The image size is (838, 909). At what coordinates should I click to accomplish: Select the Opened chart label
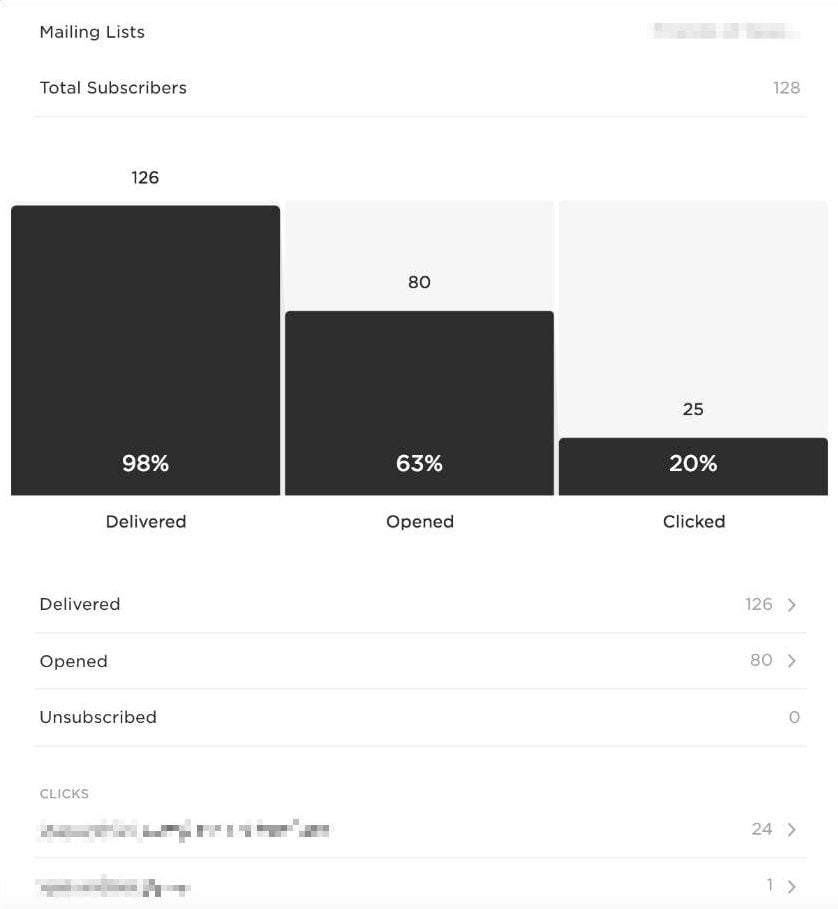coord(419,521)
